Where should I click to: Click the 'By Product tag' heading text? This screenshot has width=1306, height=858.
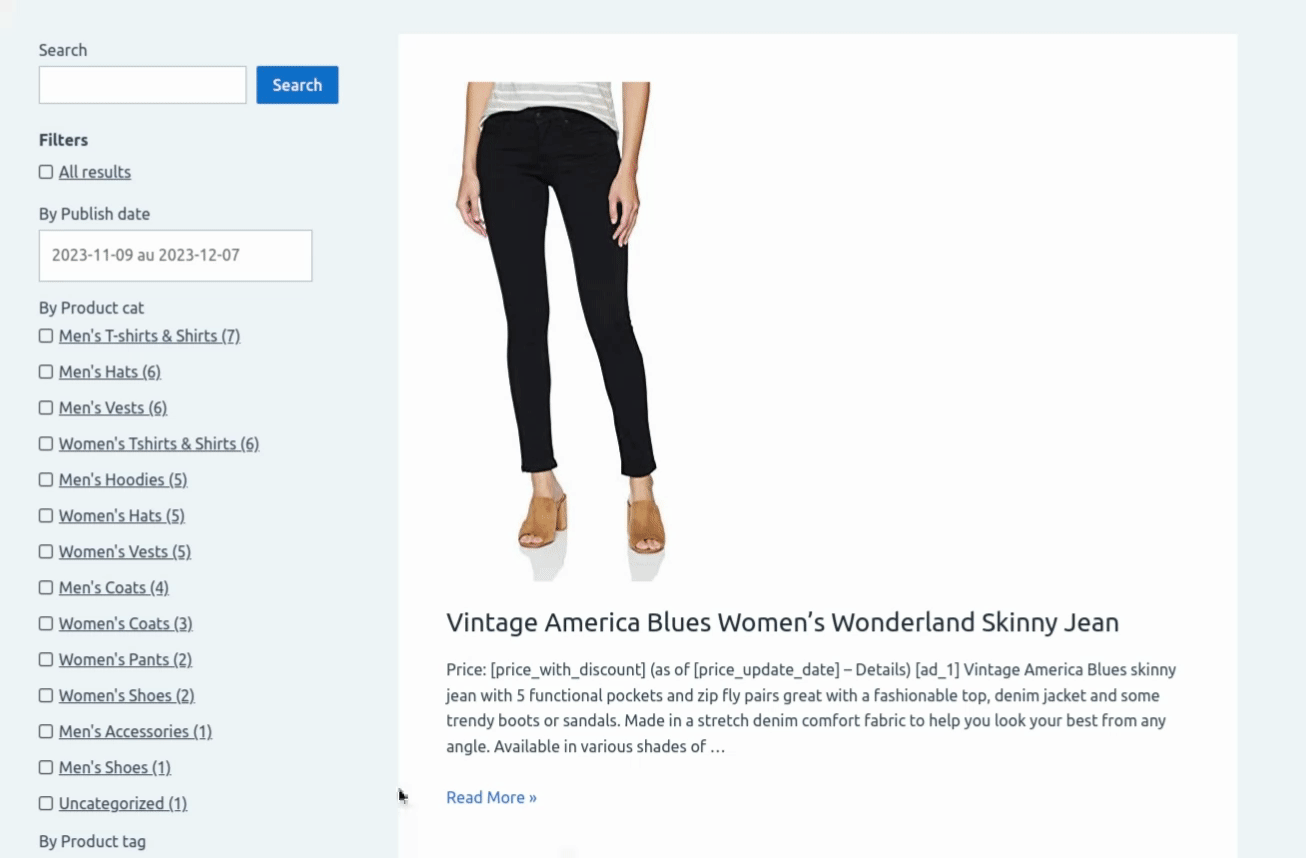pyautogui.click(x=92, y=842)
